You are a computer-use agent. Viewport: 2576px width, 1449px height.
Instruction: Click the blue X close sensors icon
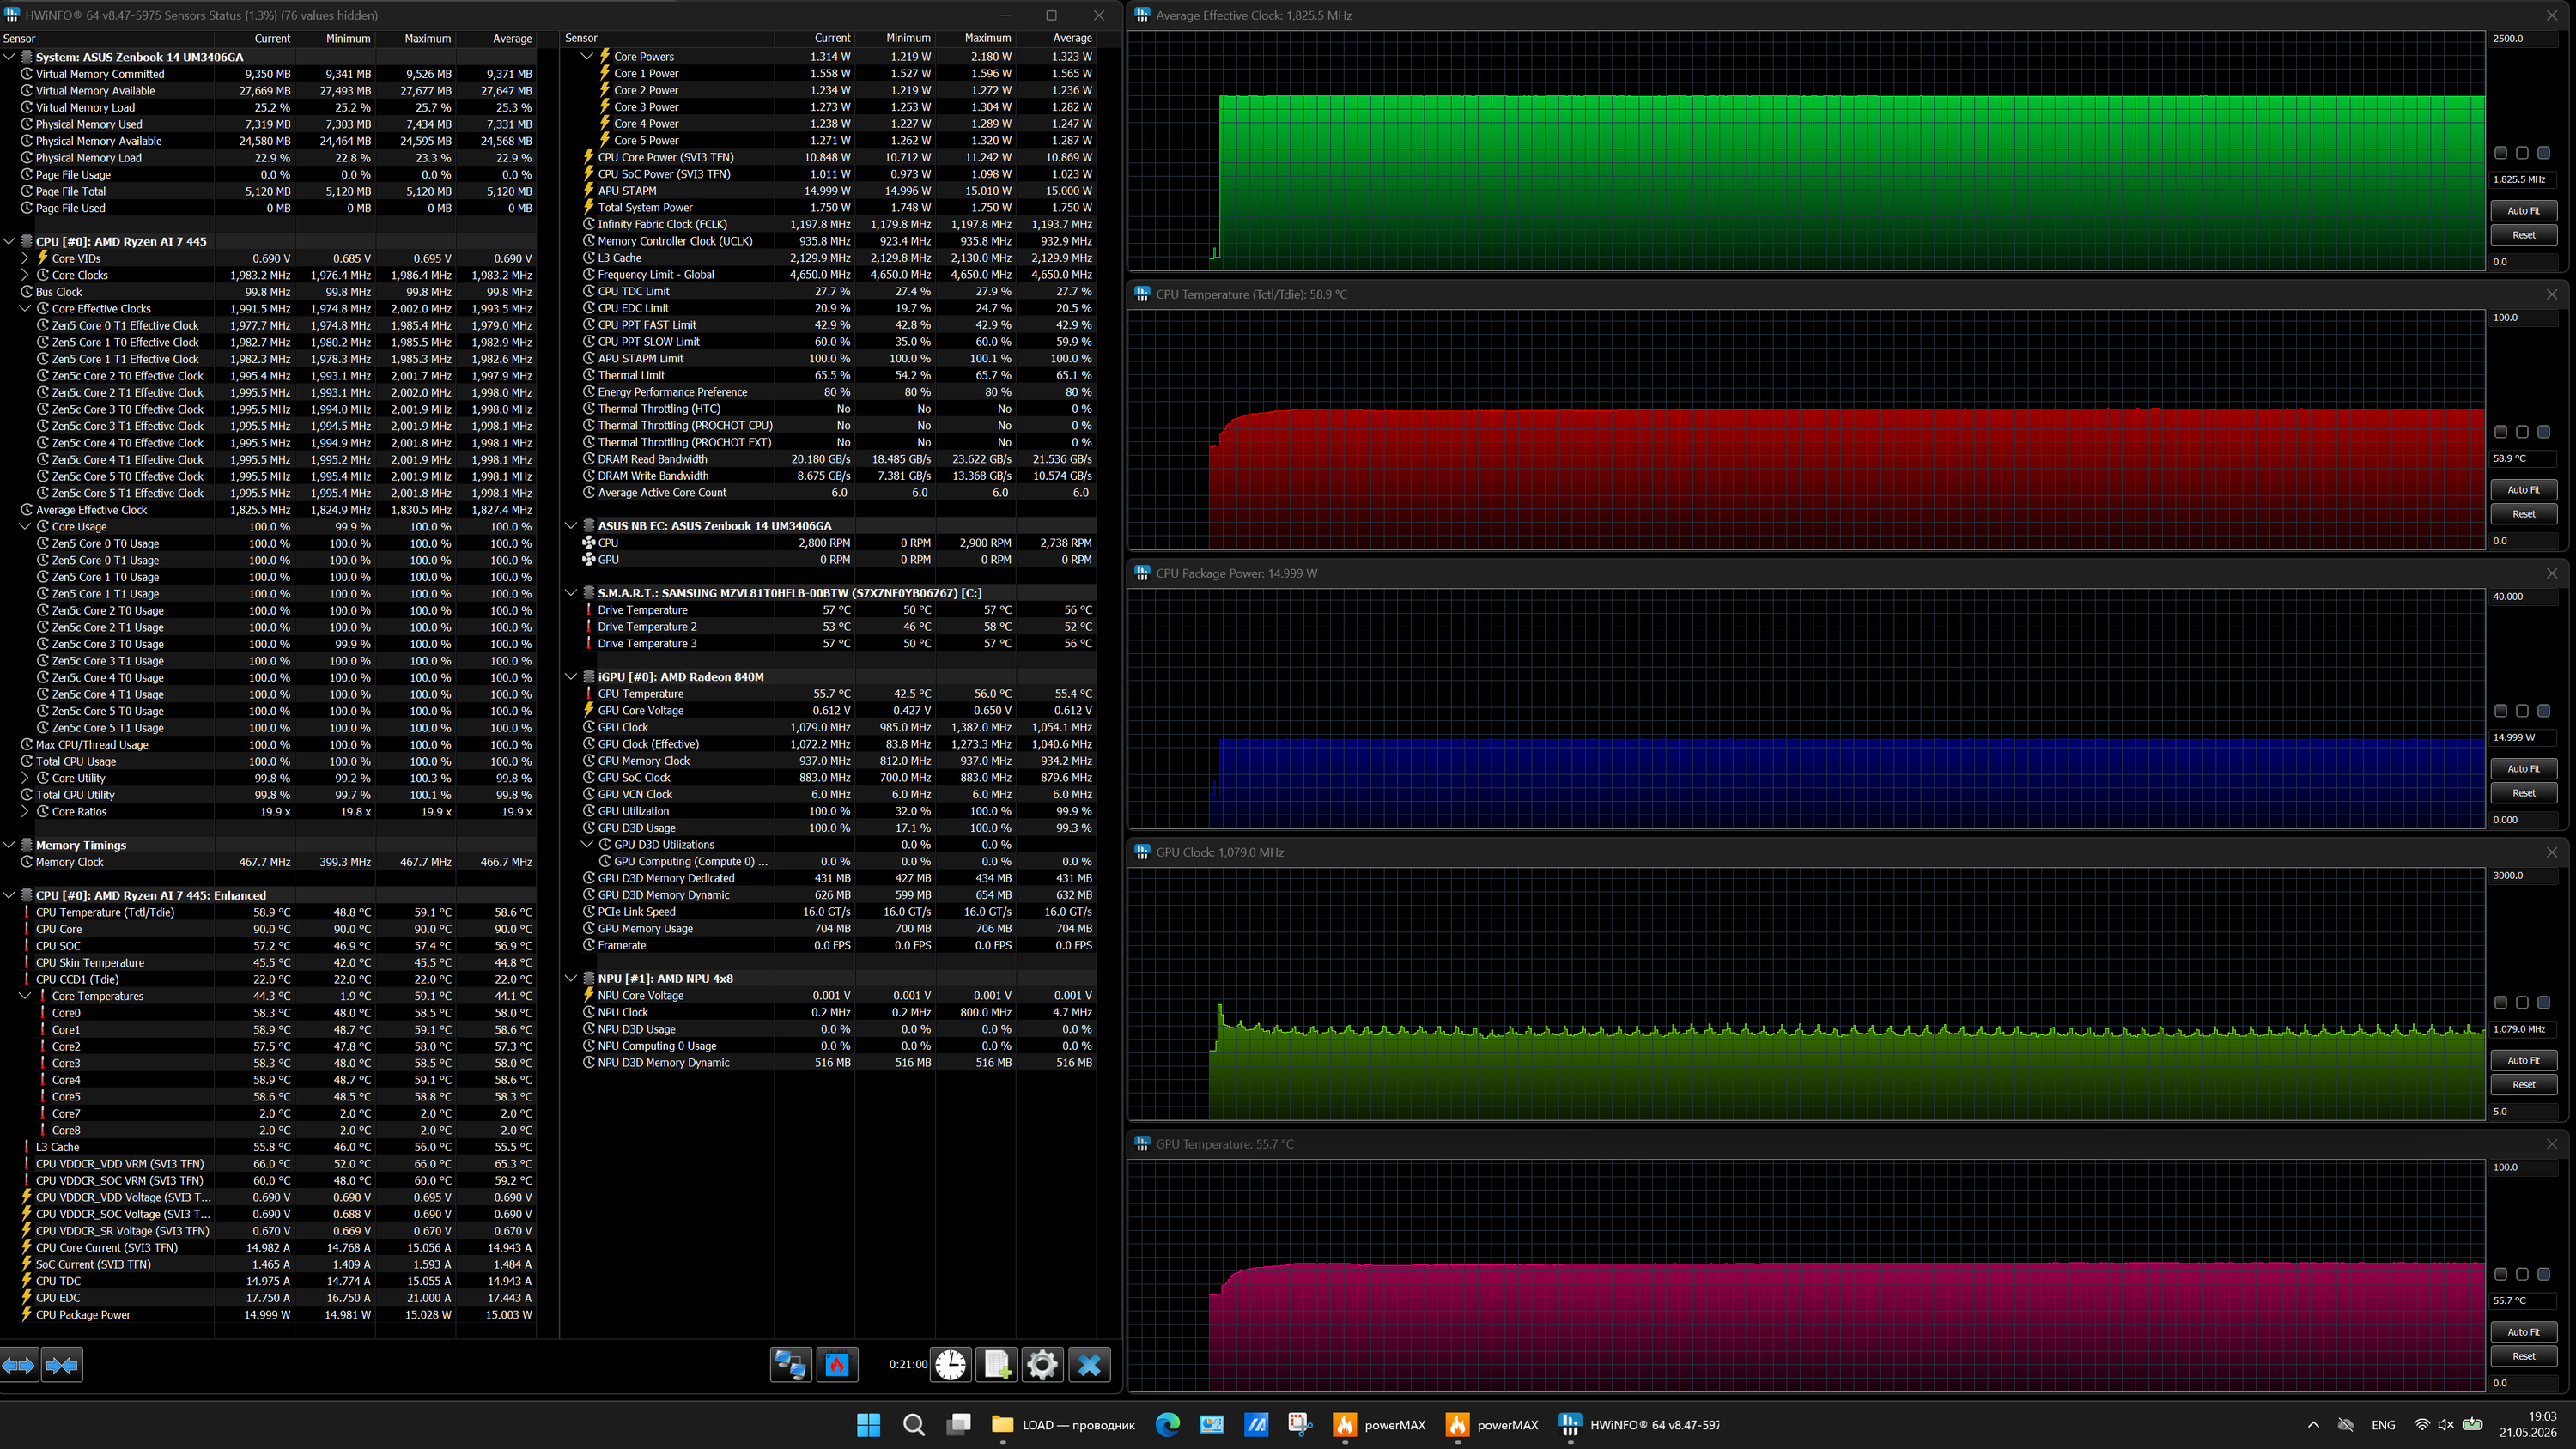pyautogui.click(x=1089, y=1365)
